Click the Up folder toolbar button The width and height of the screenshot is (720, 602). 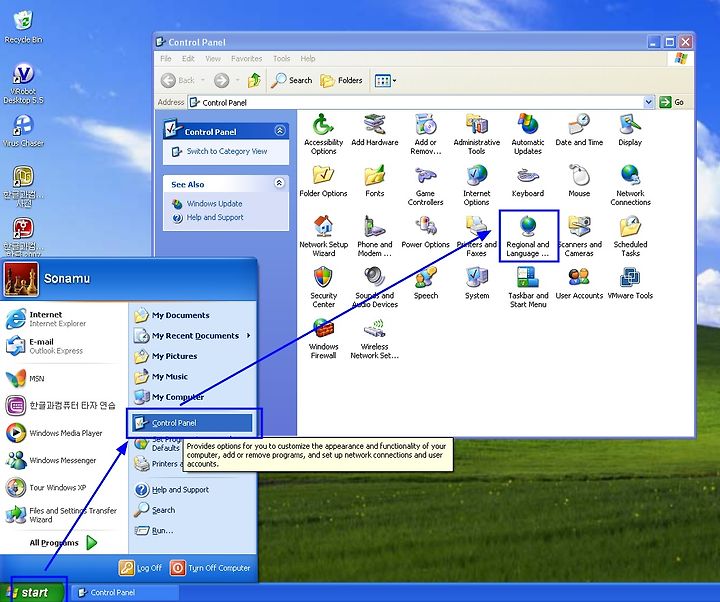click(254, 81)
